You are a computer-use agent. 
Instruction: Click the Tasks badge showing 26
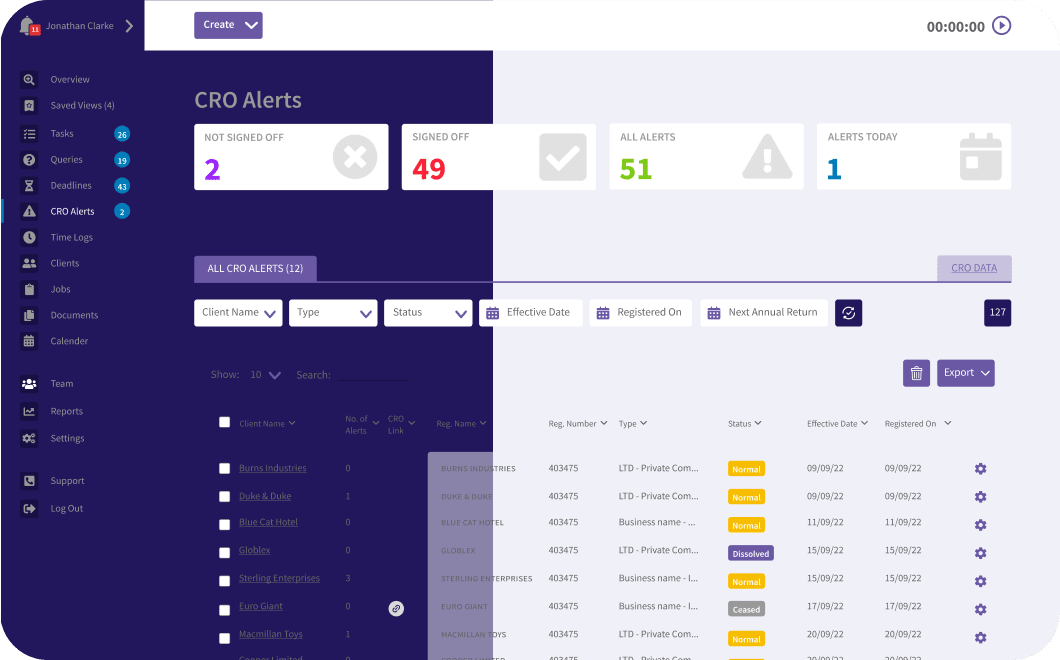122,134
